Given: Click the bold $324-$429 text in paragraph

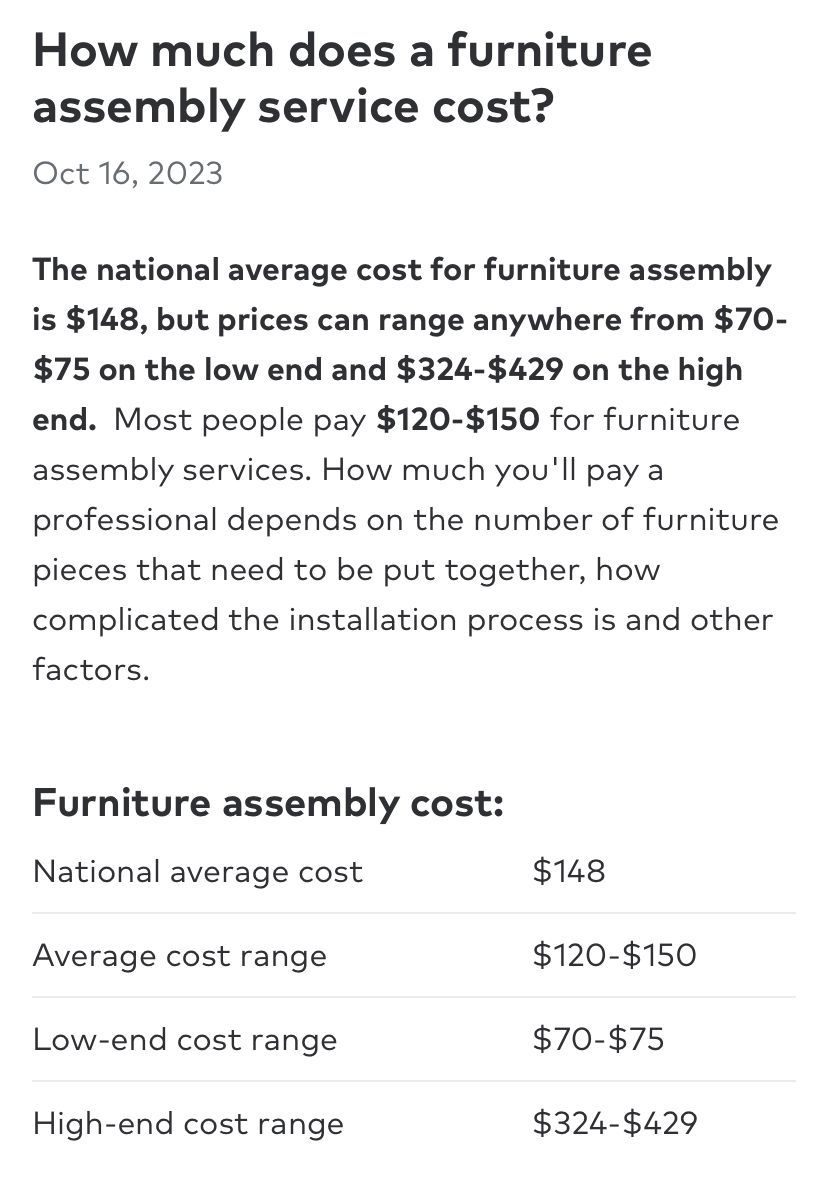Looking at the screenshot, I should click(x=480, y=370).
